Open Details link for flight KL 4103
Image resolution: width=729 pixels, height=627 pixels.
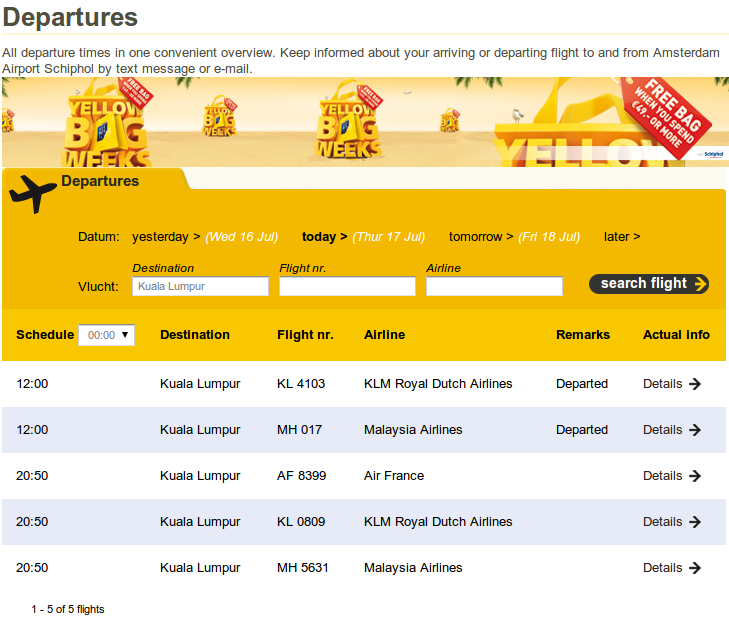[x=663, y=384]
